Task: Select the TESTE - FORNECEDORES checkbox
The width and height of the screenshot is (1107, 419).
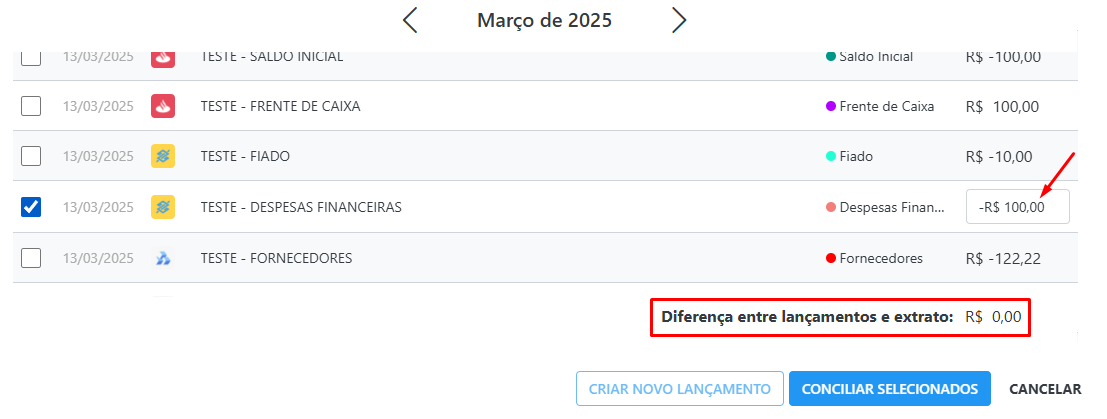Action: 30,259
